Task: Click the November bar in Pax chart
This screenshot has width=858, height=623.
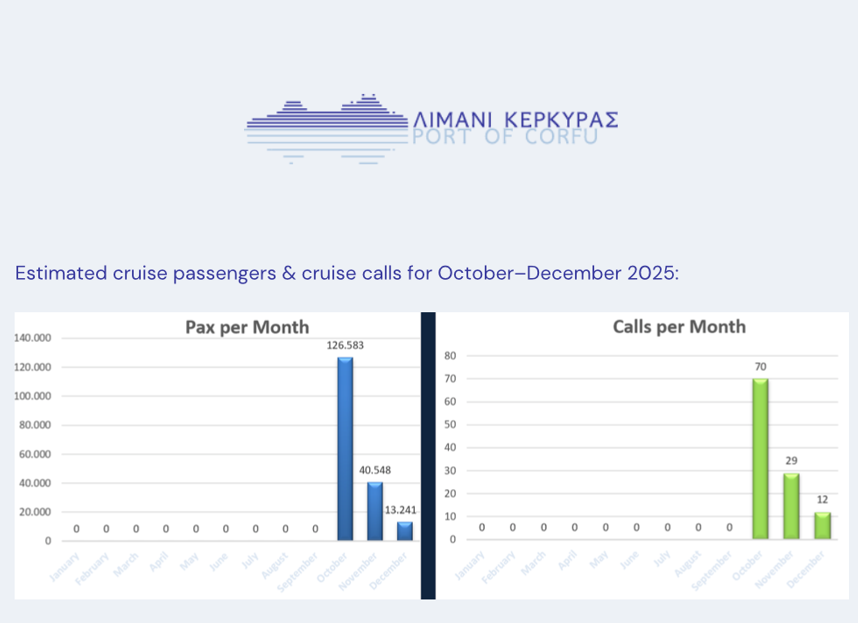Action: coord(375,511)
